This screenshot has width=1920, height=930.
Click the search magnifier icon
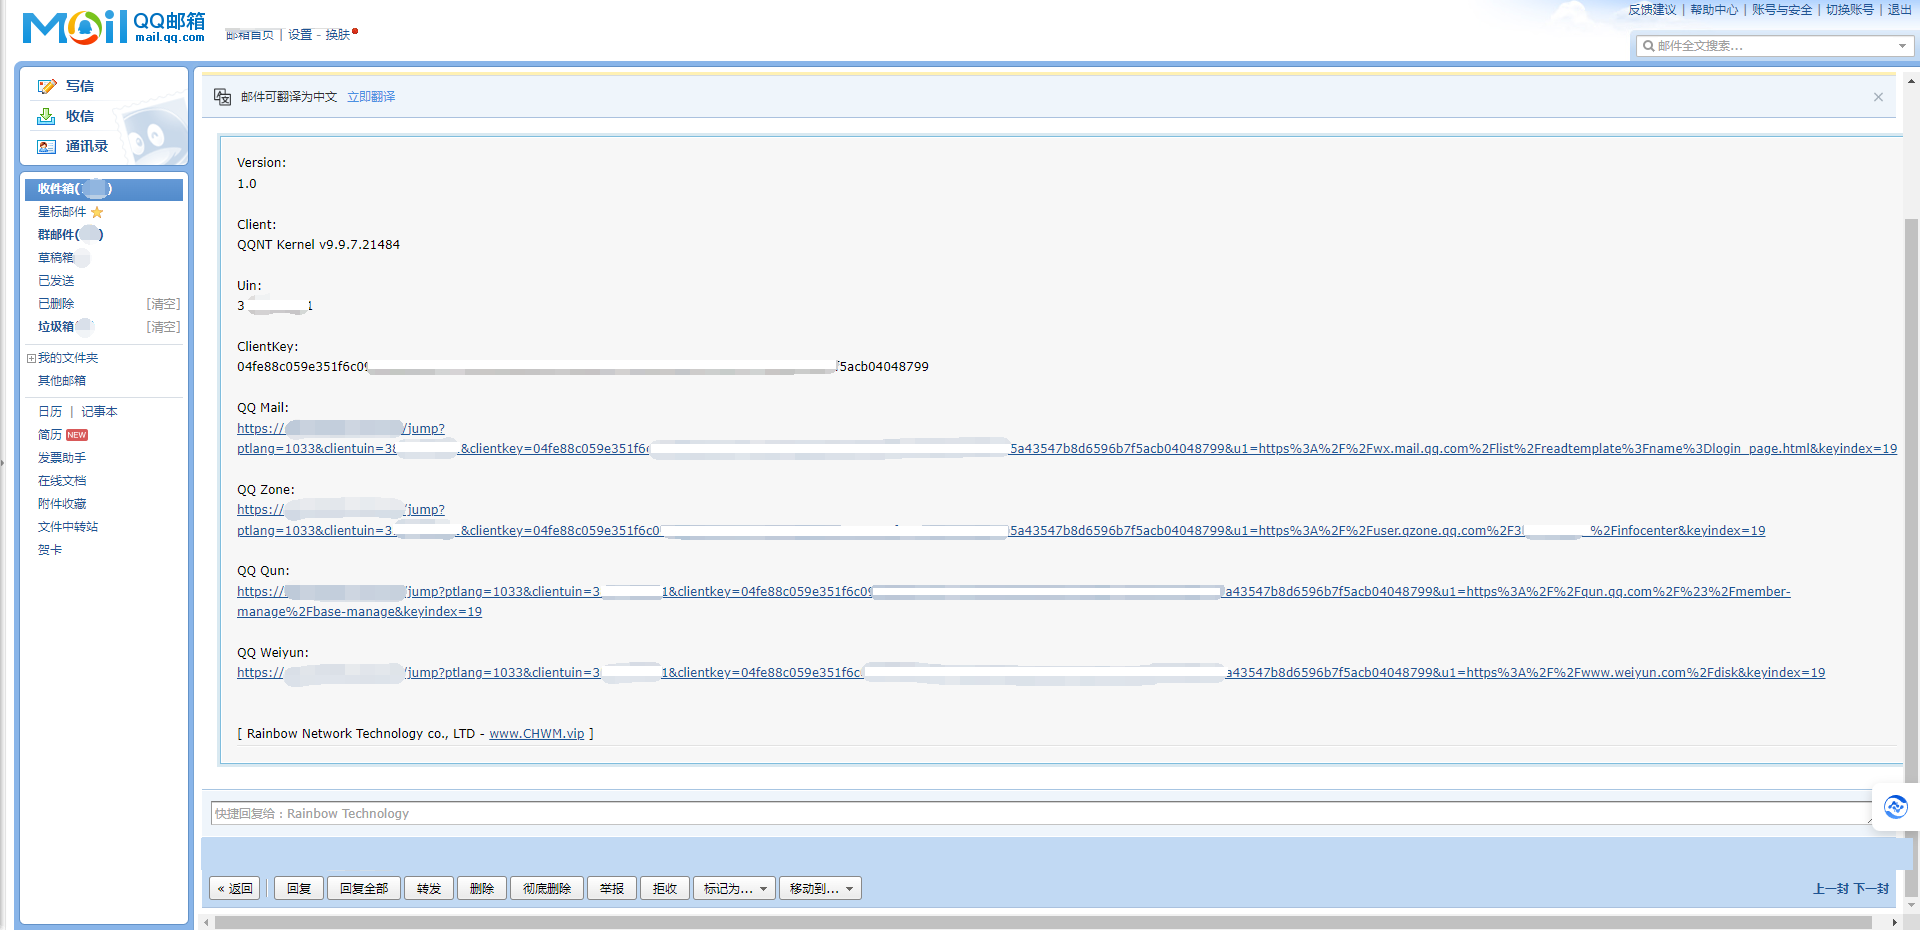click(x=1648, y=46)
